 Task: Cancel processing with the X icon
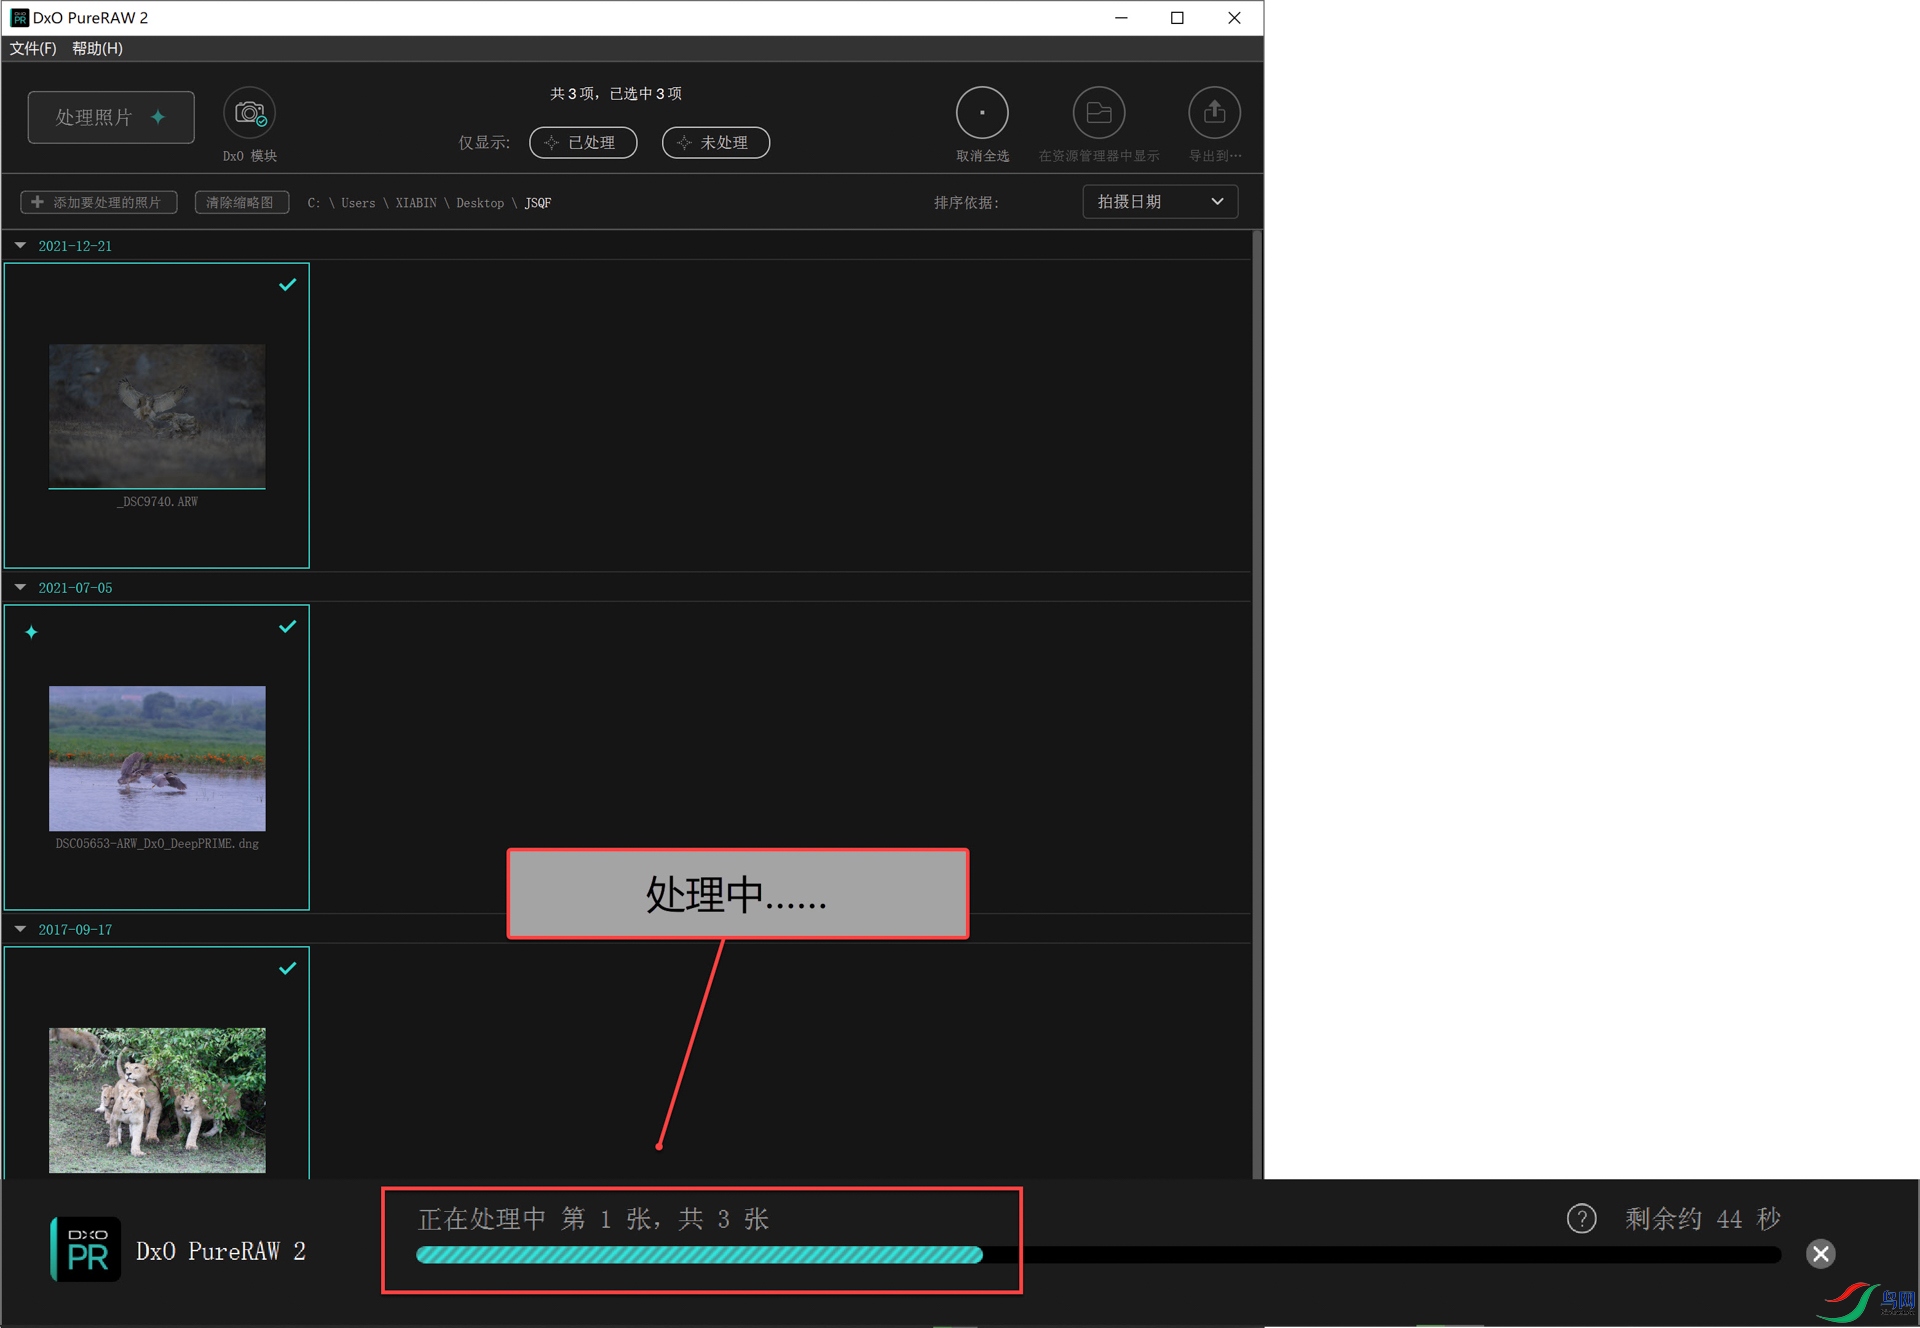point(1820,1253)
